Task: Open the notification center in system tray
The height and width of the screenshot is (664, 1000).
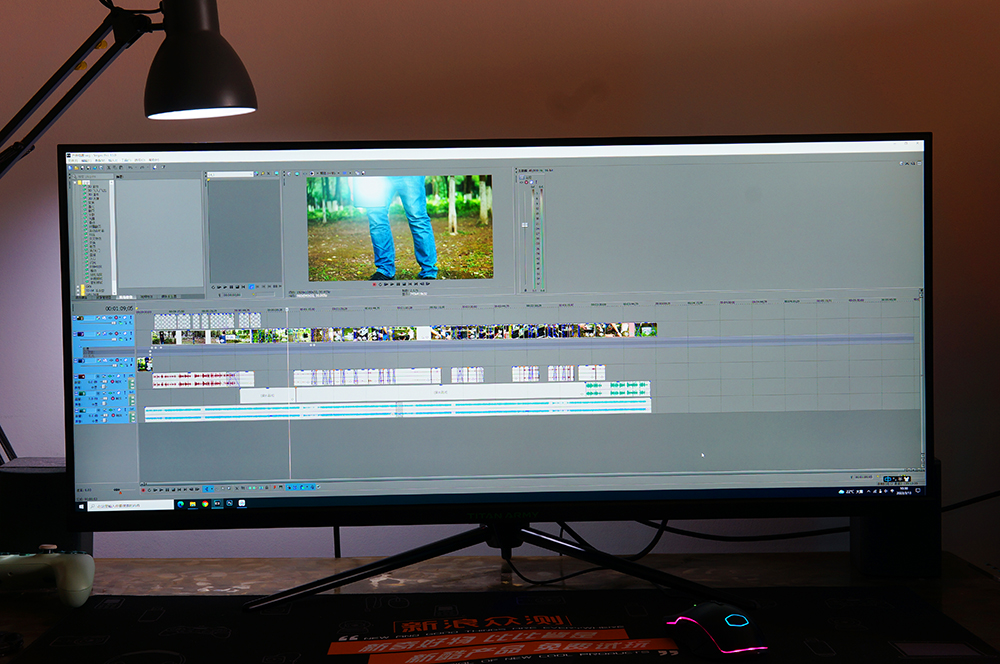Action: pyautogui.click(x=918, y=491)
